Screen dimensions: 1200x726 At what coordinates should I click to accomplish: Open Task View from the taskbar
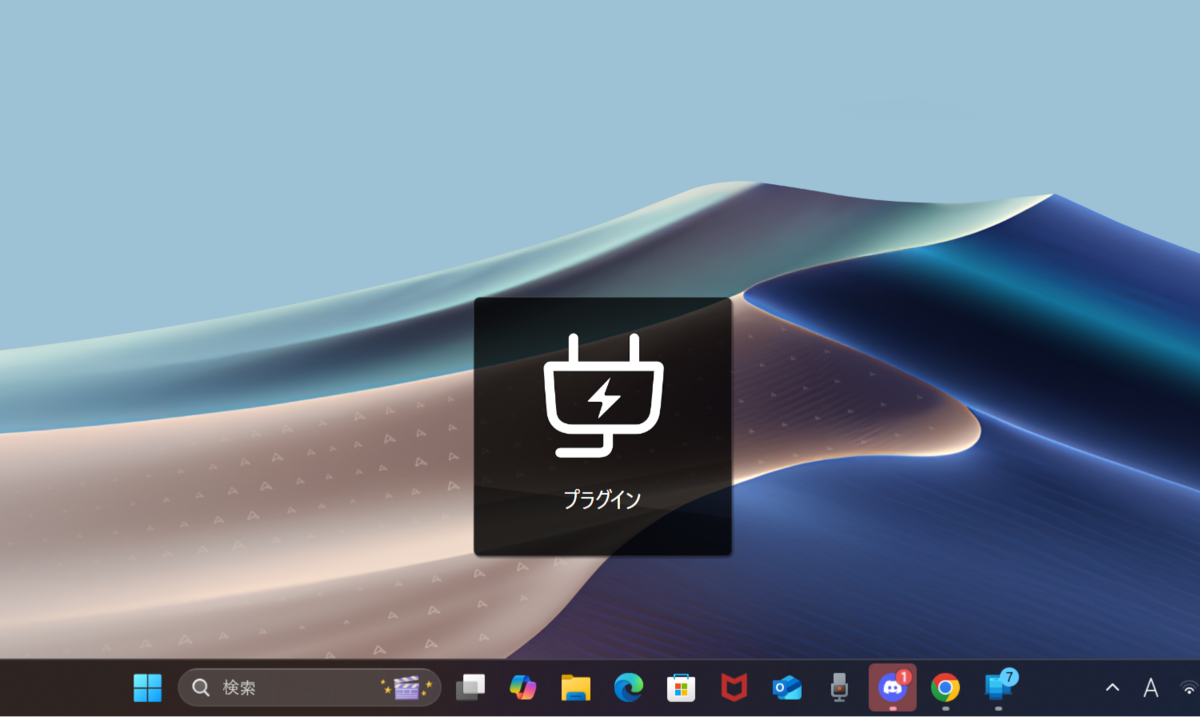[470, 688]
